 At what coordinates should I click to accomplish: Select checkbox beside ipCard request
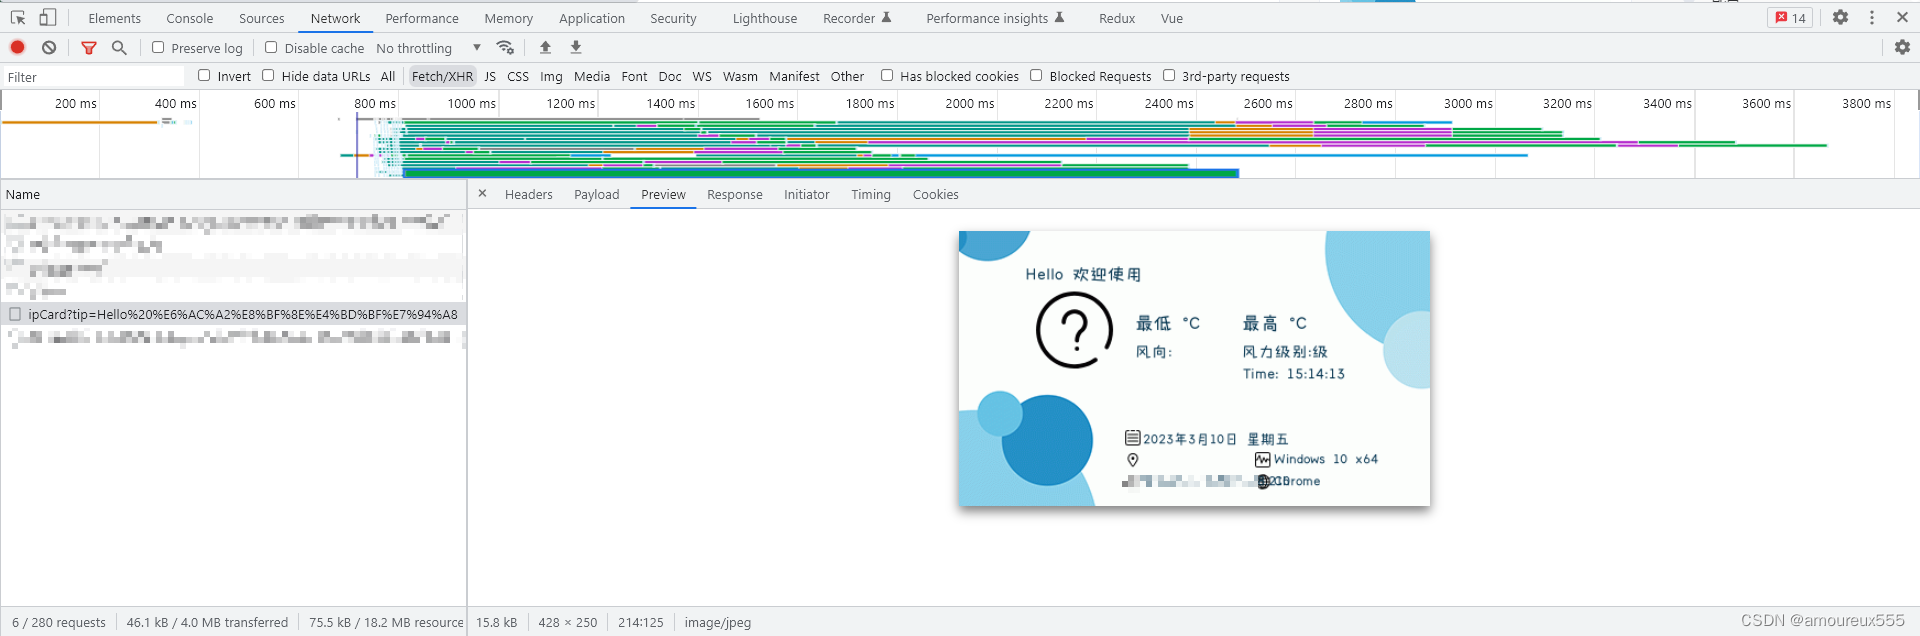click(x=15, y=314)
